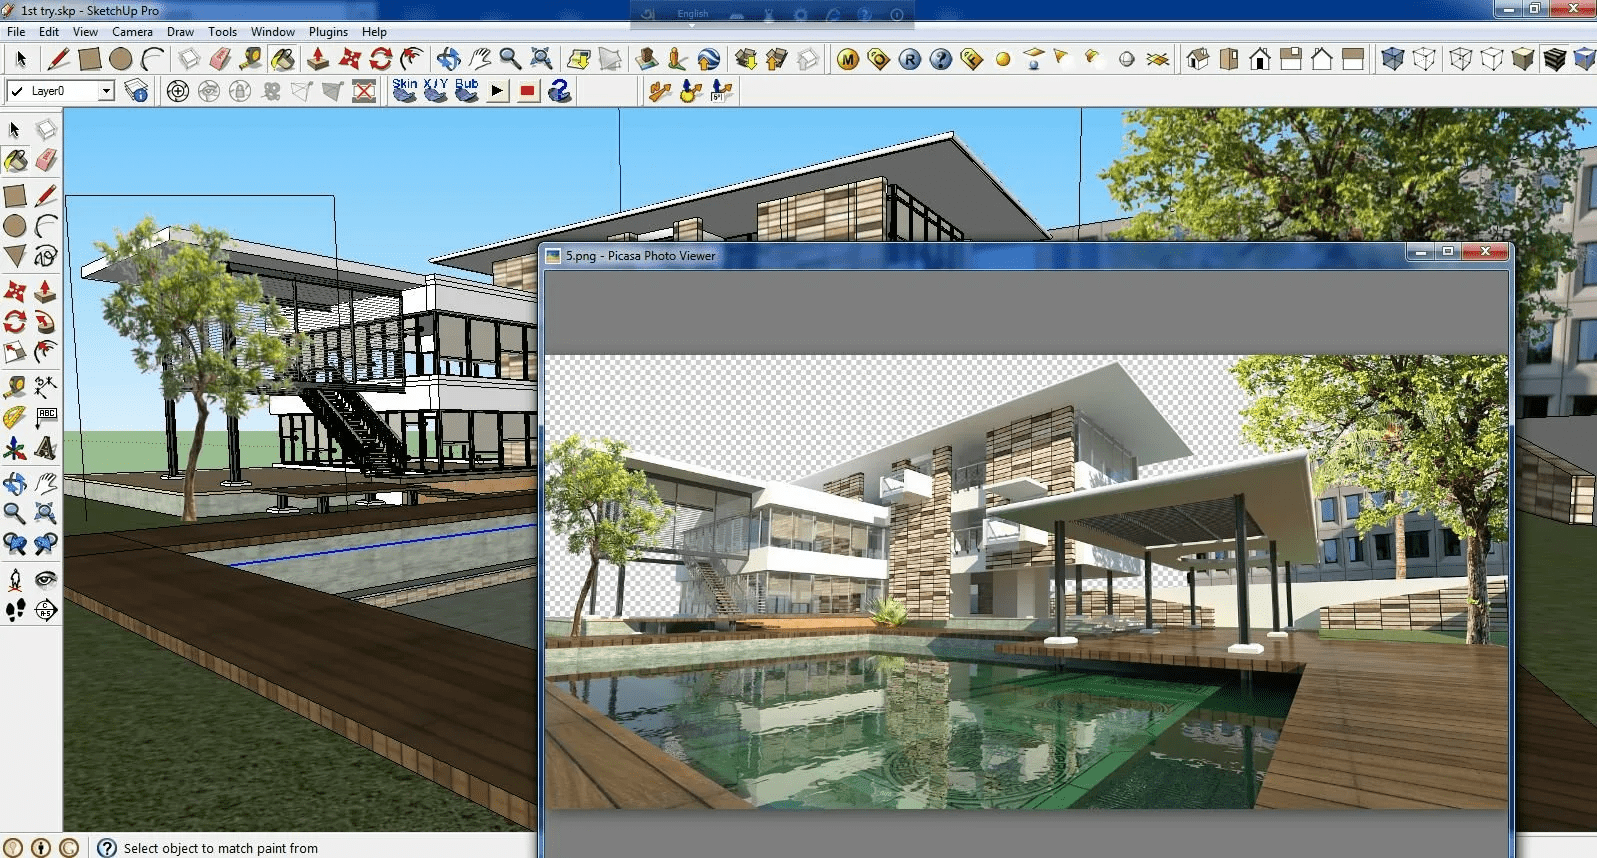
Task: Activate the Follow Me tool
Action: (x=46, y=322)
